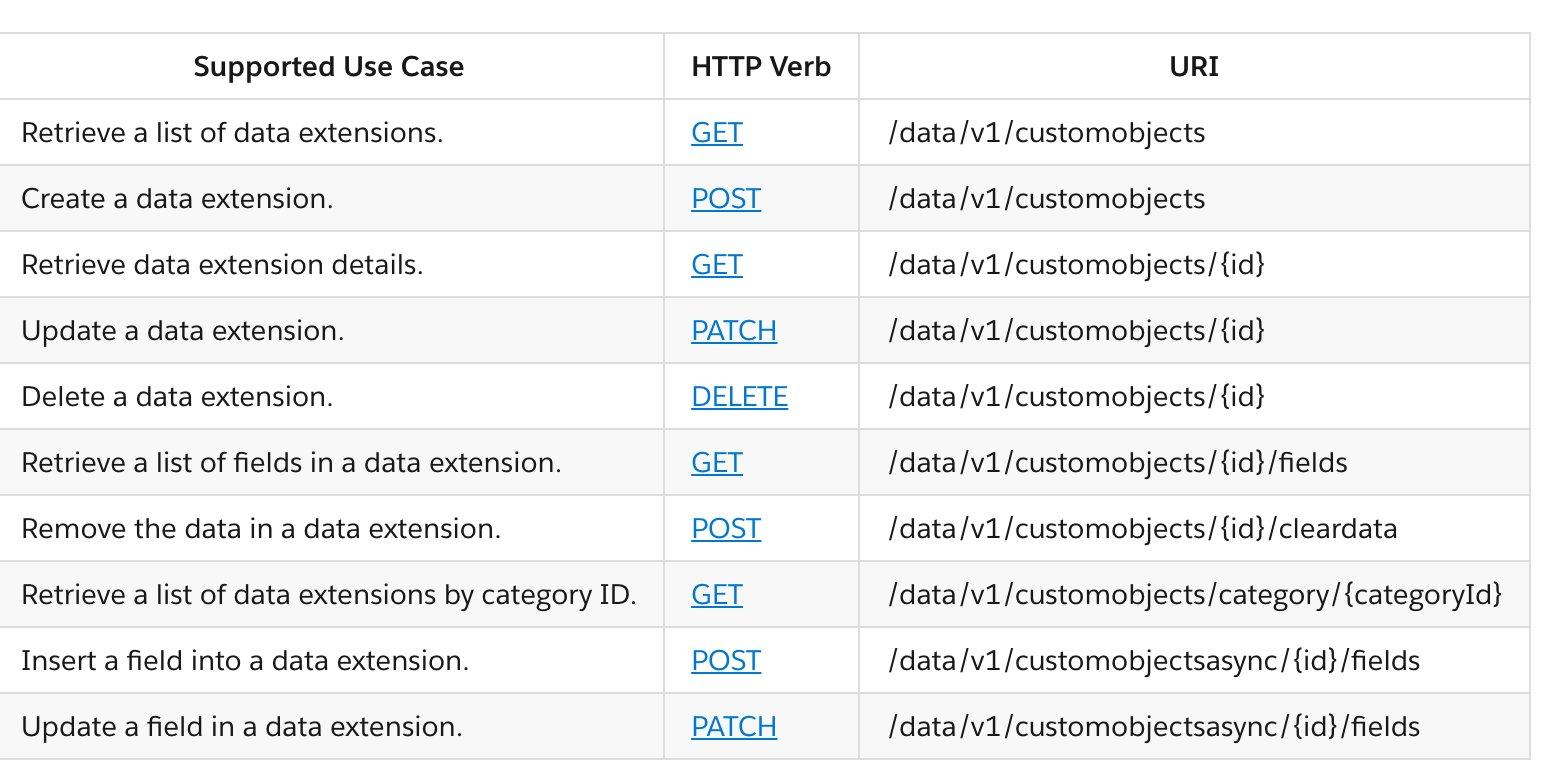
Task: Click 'Update a field in a data extension.' text
Action: [241, 727]
